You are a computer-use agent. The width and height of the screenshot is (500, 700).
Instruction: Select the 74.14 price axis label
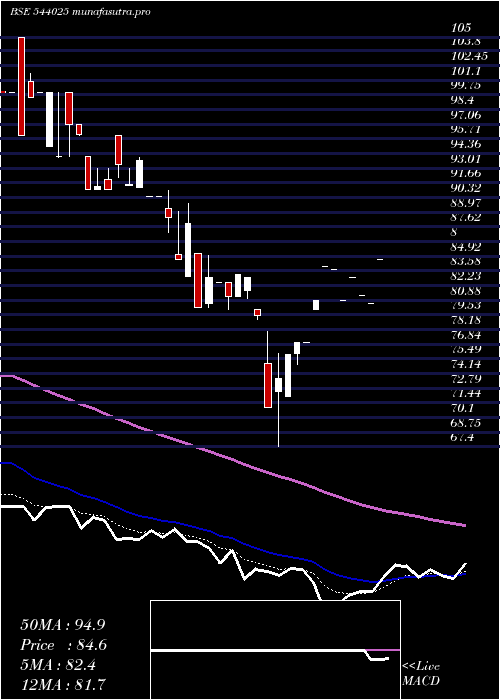coord(466,364)
